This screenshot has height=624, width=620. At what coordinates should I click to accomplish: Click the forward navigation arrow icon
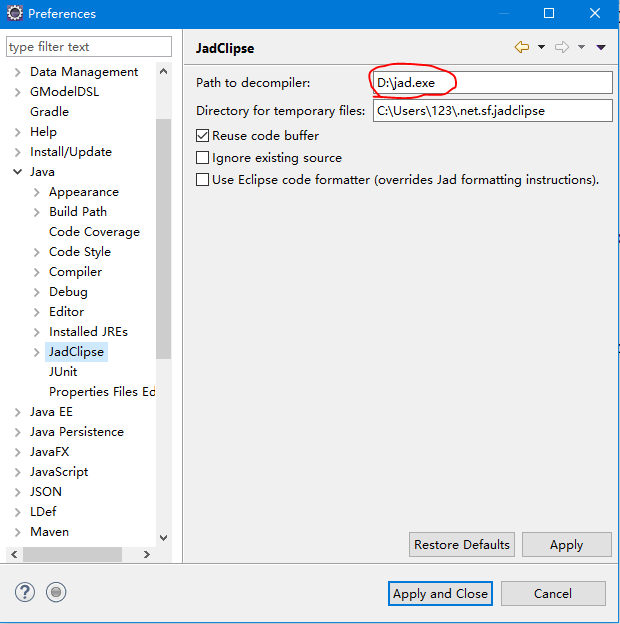[x=562, y=47]
